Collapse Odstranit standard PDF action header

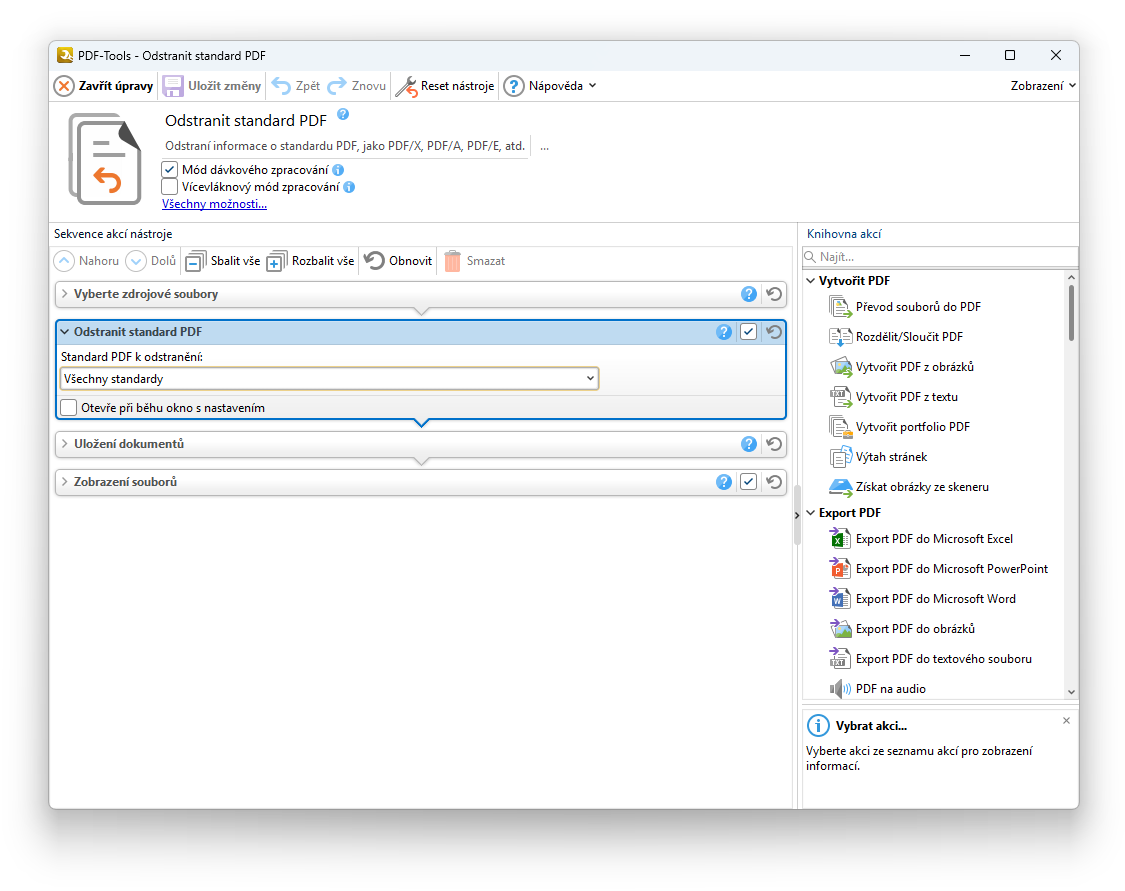(65, 332)
